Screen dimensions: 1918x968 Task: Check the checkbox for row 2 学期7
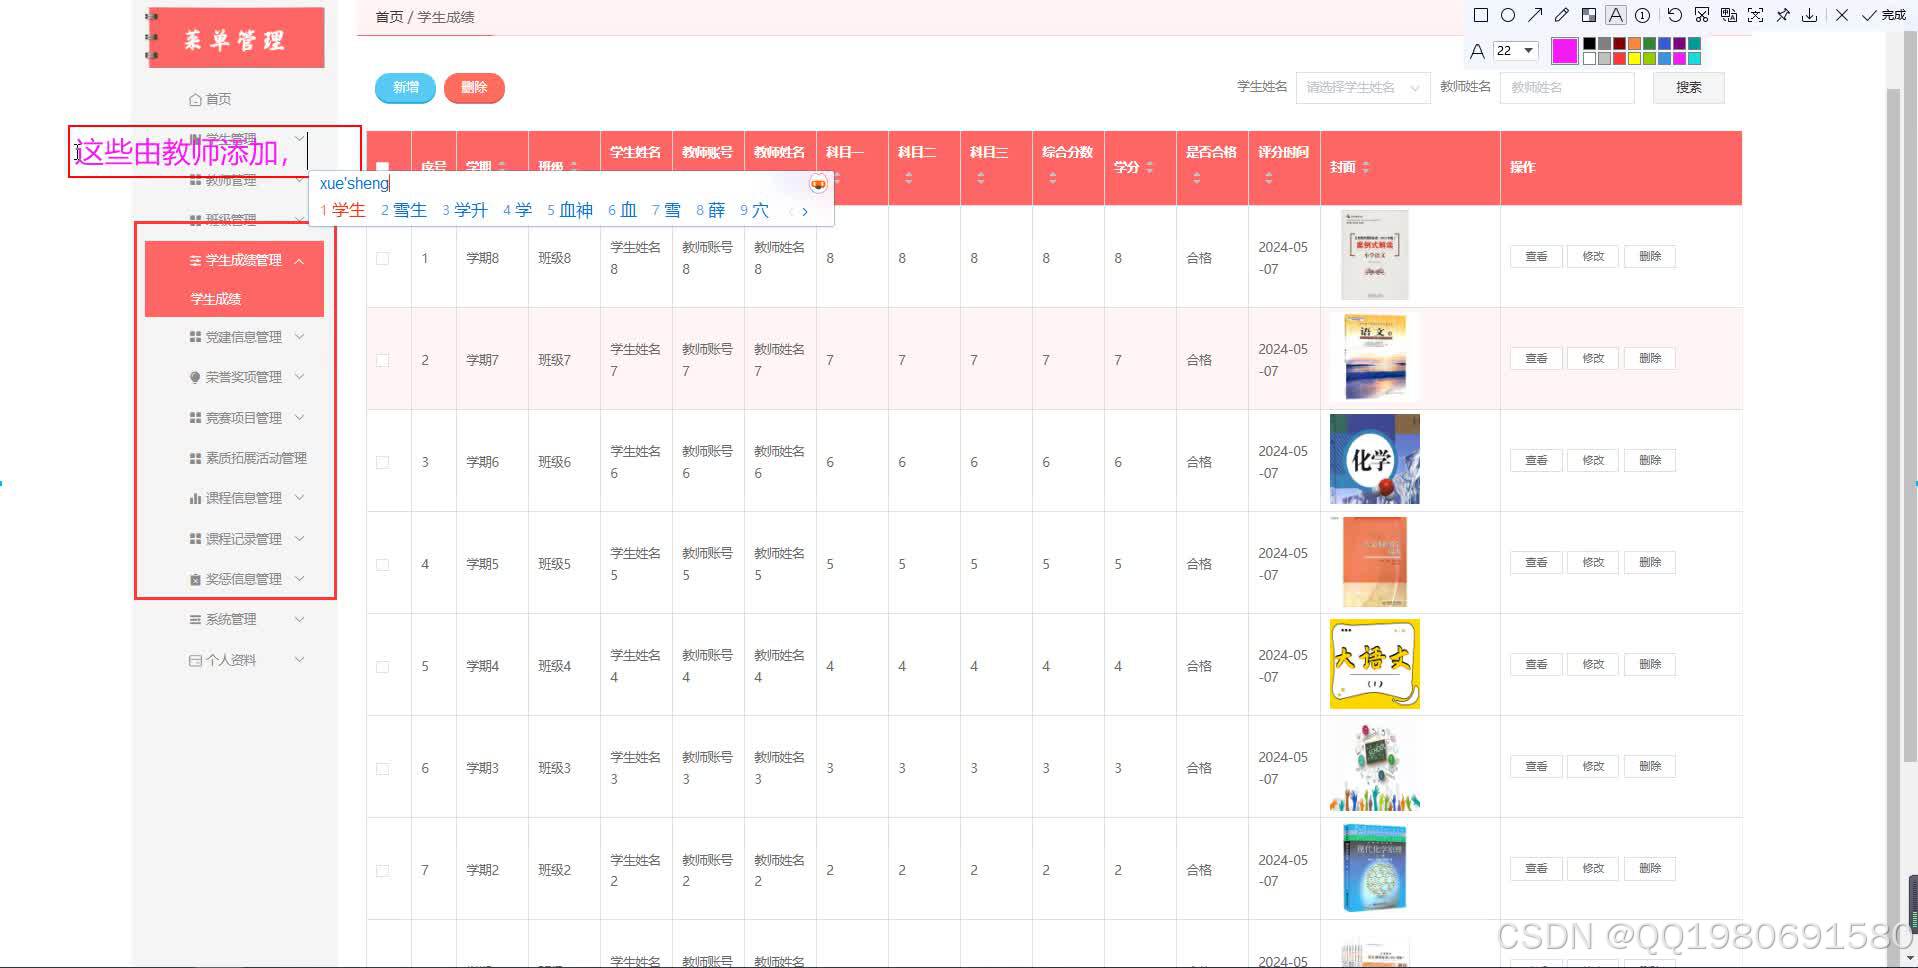(382, 360)
